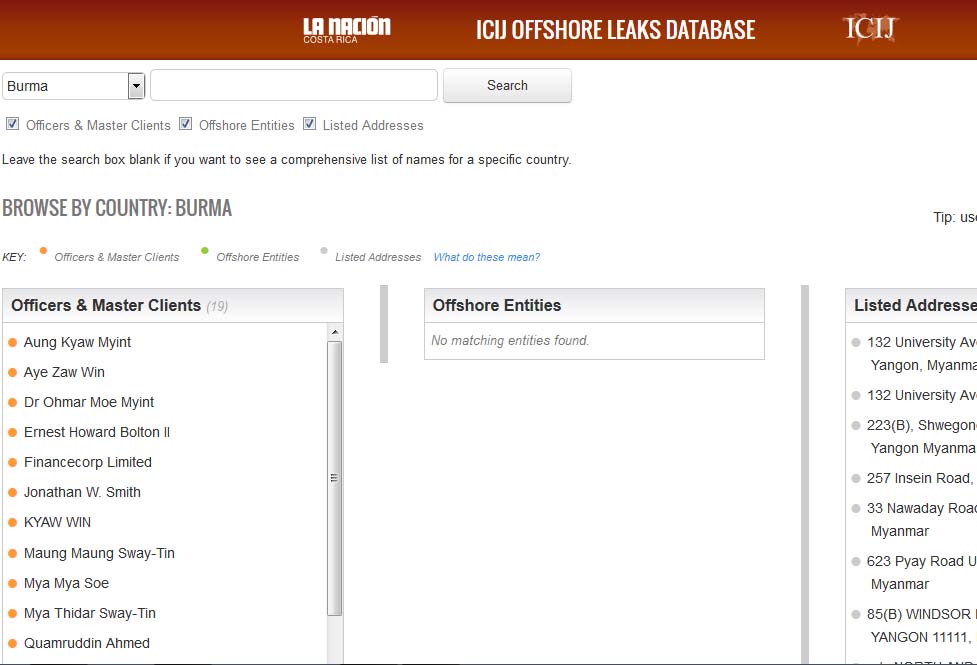The image size is (977, 665).
Task: Click grey bullet beside 85(B) WINDSOR
Action: point(856,615)
